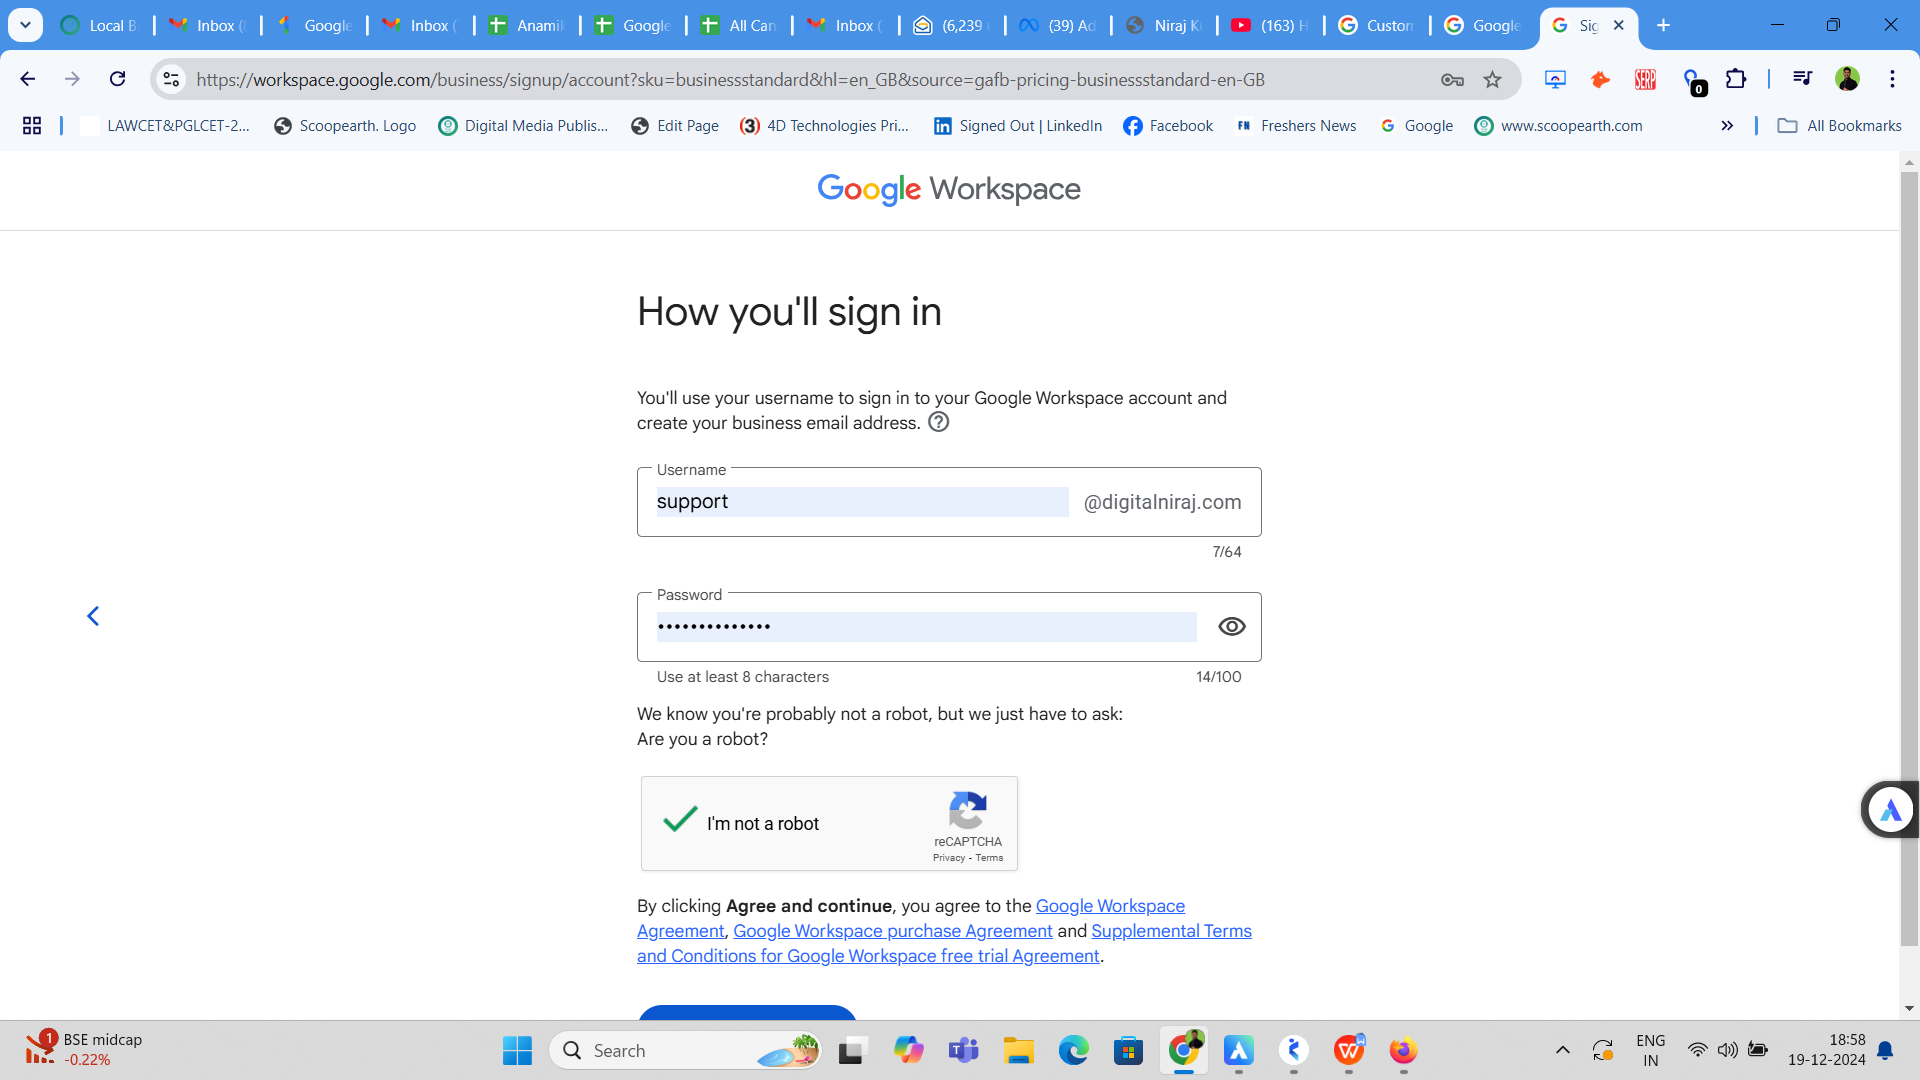Switch to the YouTube tab
This screenshot has width=1920, height=1080.
[1269, 25]
